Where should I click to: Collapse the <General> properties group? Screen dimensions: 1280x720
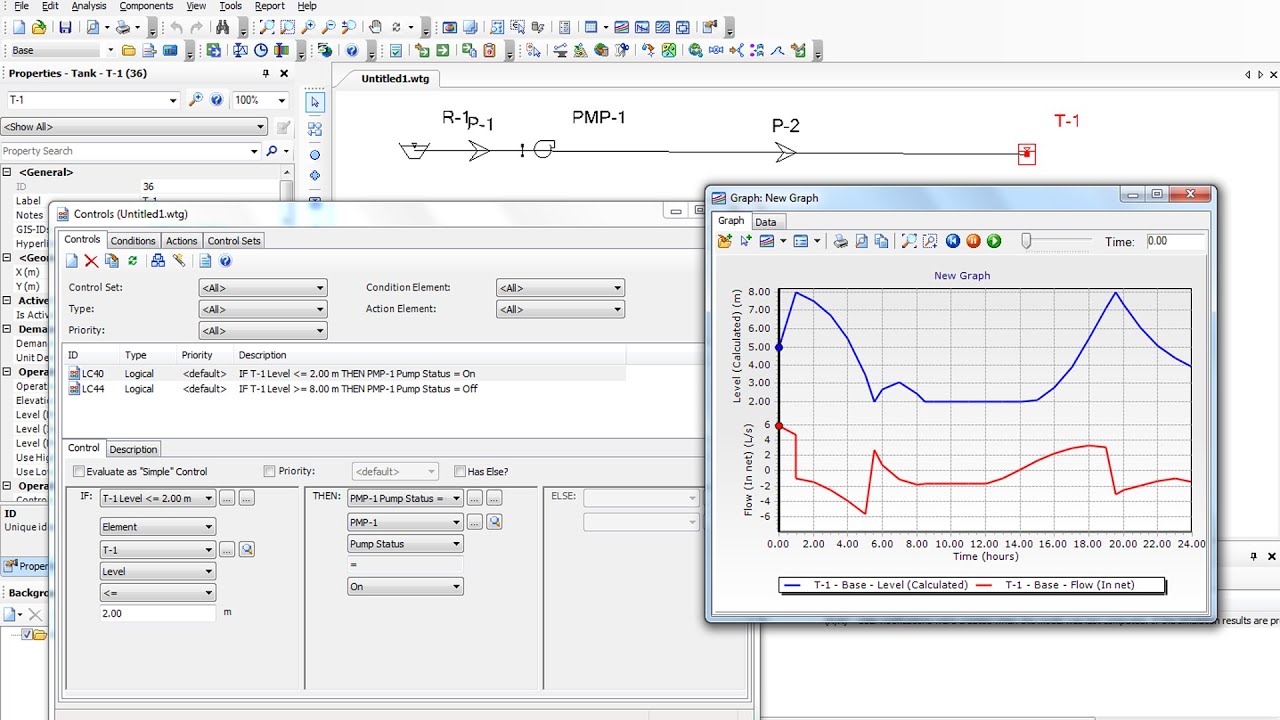[x=8, y=172]
